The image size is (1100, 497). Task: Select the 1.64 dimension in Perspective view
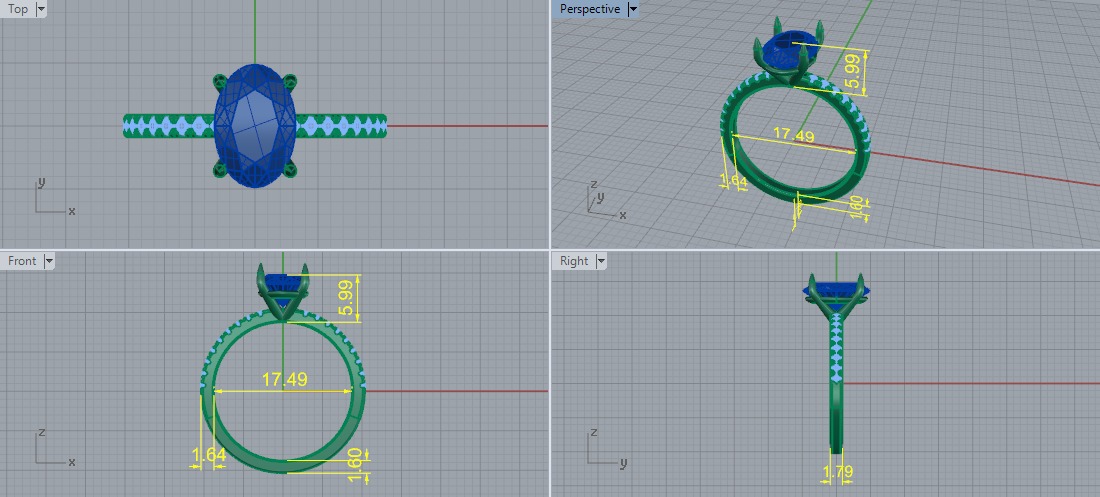734,180
